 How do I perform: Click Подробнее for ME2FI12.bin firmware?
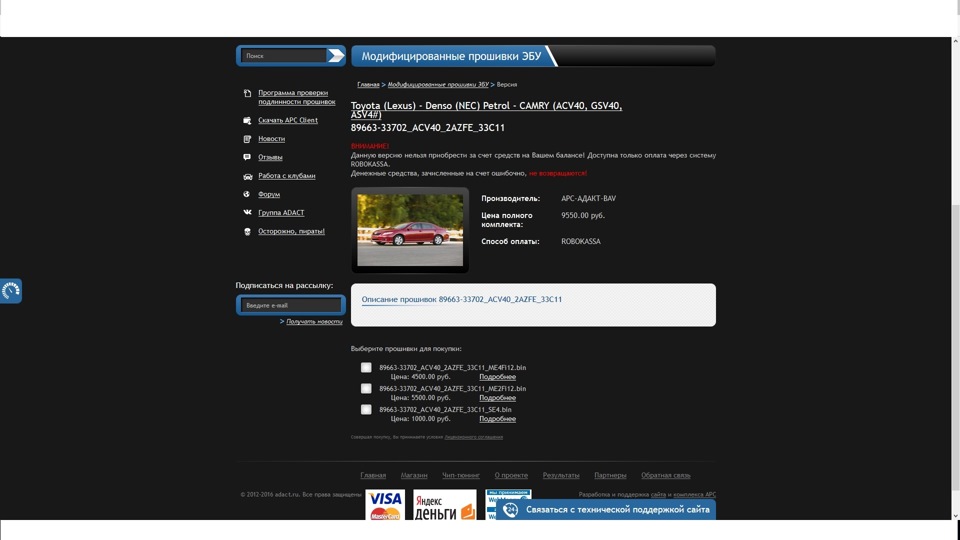497,398
